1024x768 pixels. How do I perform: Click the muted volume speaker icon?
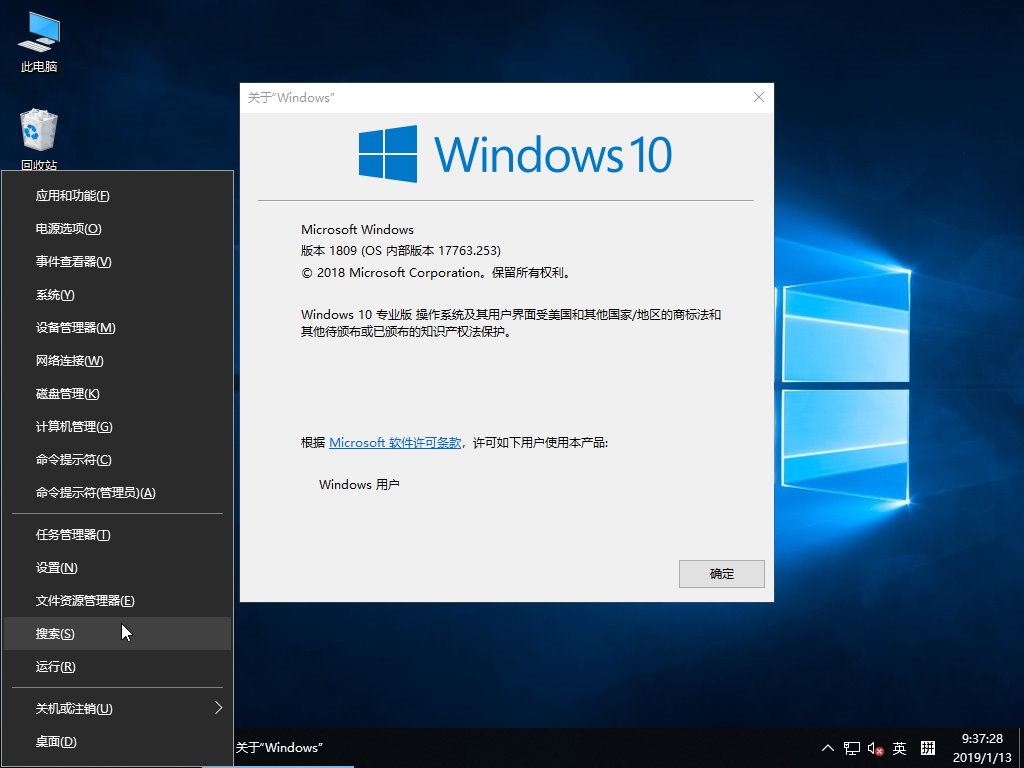click(x=875, y=748)
